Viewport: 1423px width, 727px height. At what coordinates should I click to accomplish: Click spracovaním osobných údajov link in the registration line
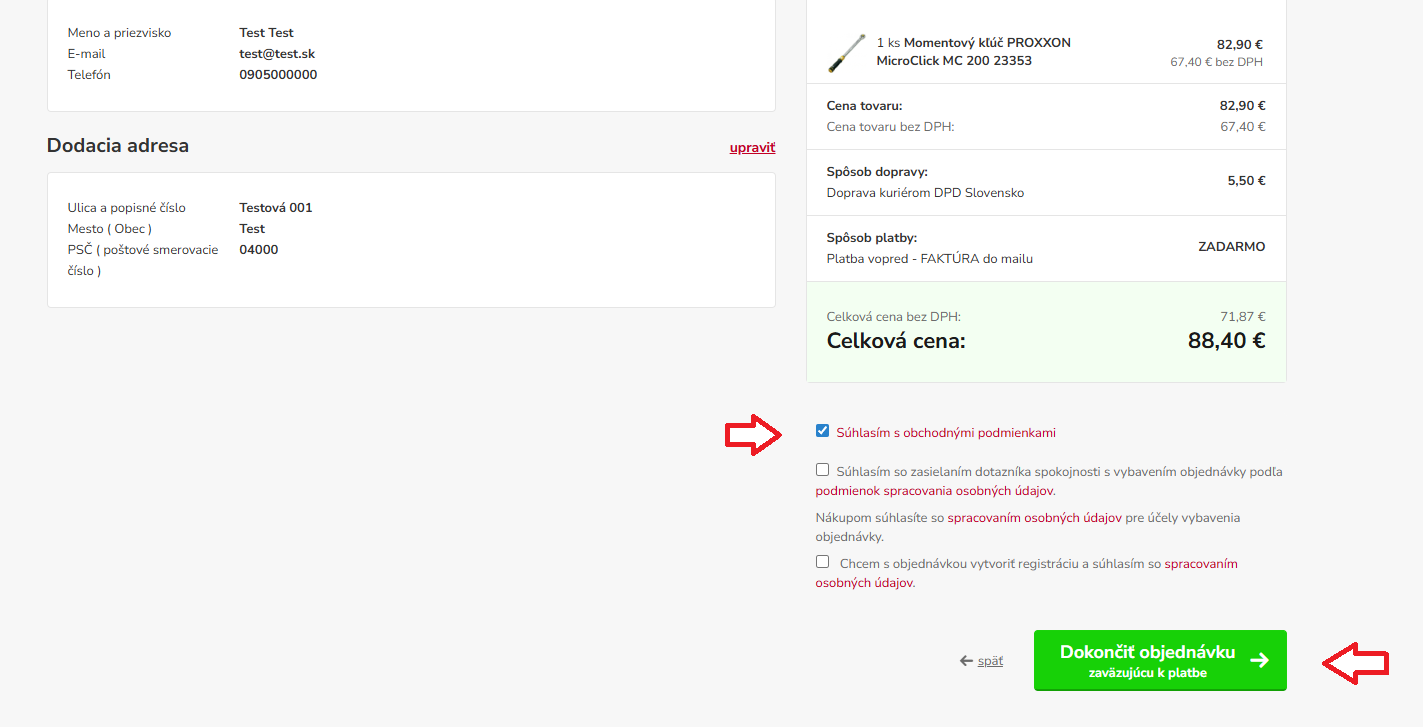pyautogui.click(x=1200, y=564)
